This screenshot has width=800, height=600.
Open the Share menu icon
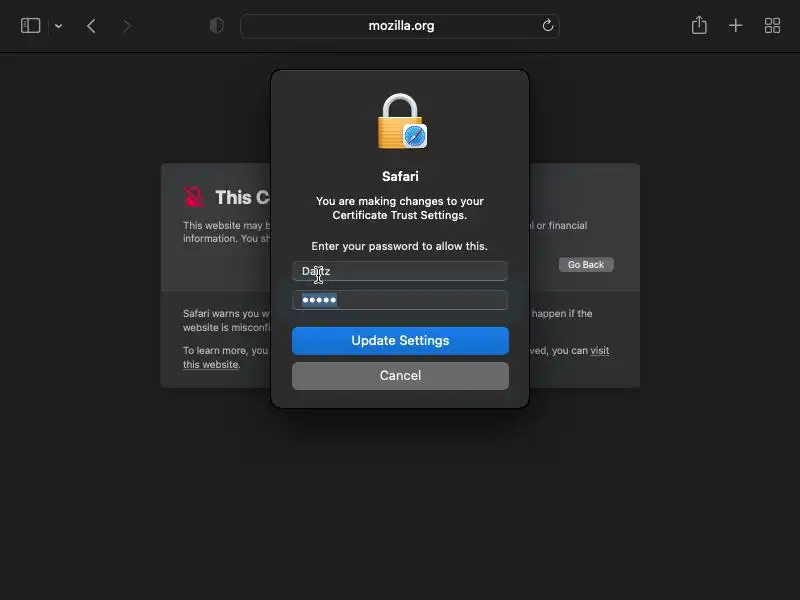tap(699, 25)
